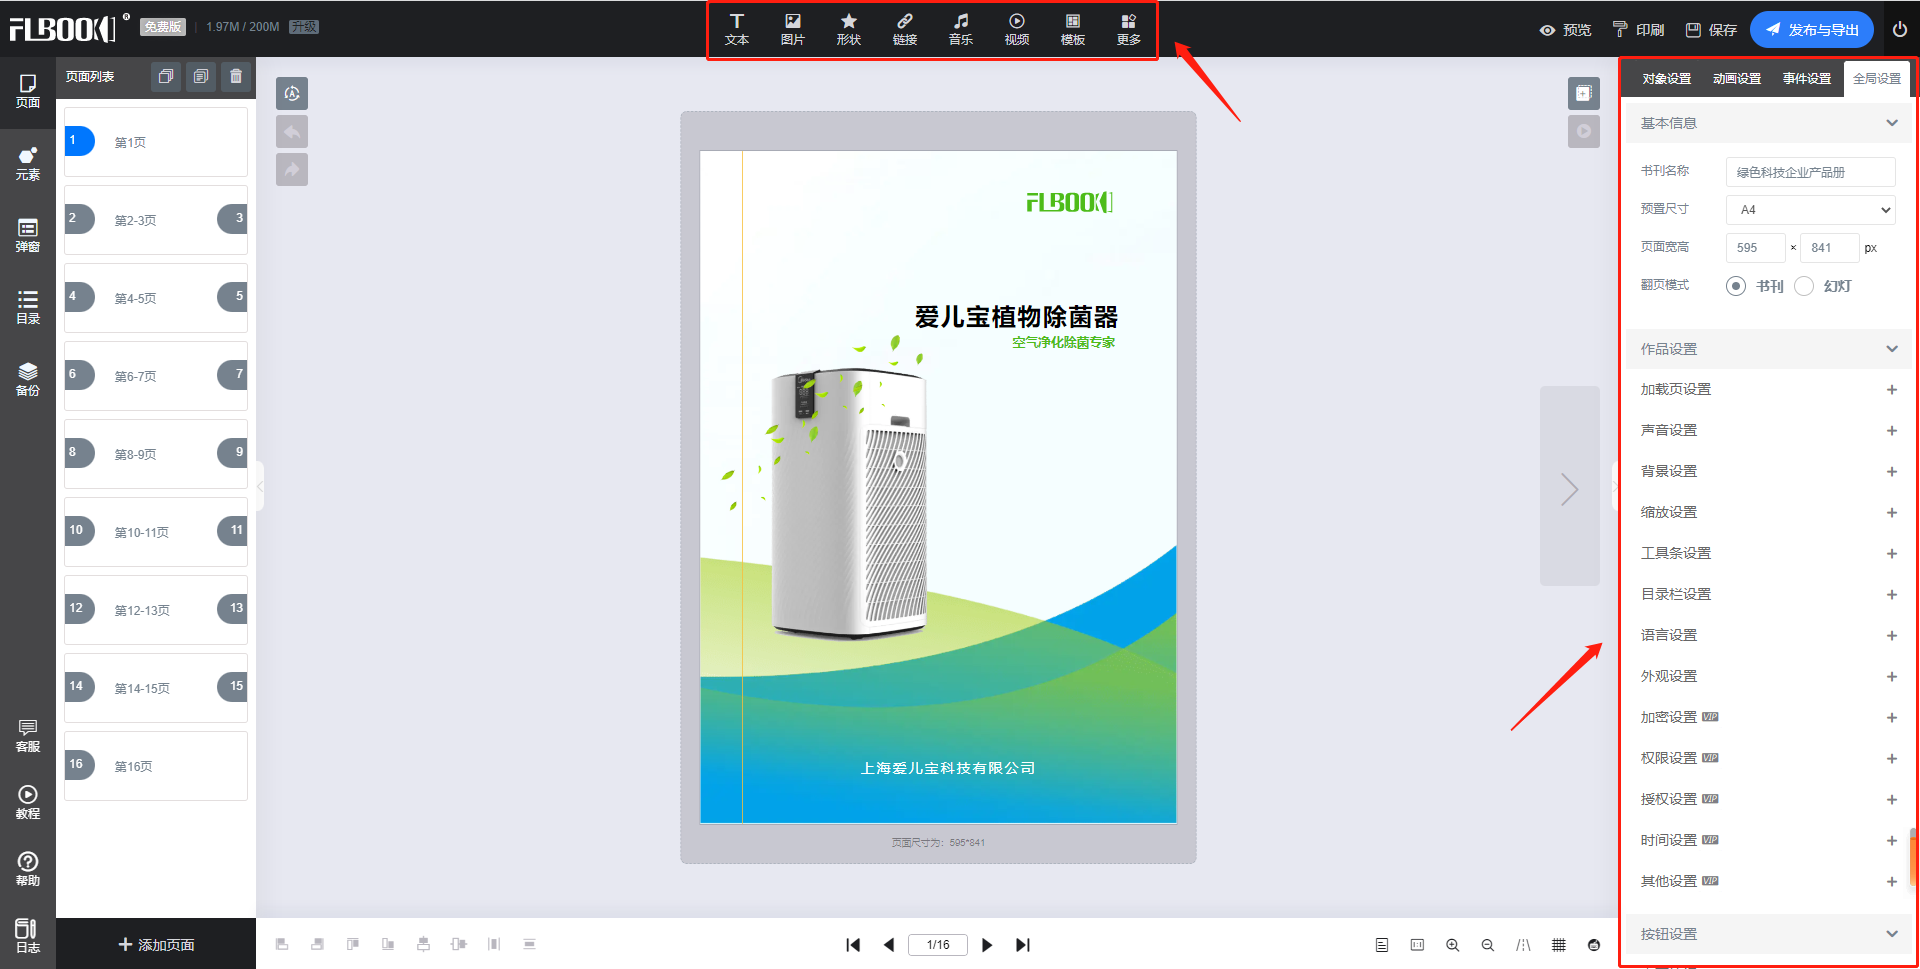
Task: Click 添加页面 add page button
Action: point(156,944)
